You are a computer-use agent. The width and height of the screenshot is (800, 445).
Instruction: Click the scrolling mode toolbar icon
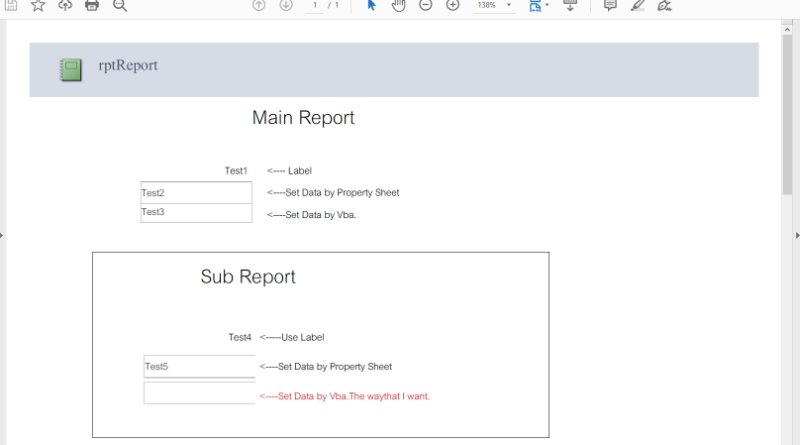[570, 5]
